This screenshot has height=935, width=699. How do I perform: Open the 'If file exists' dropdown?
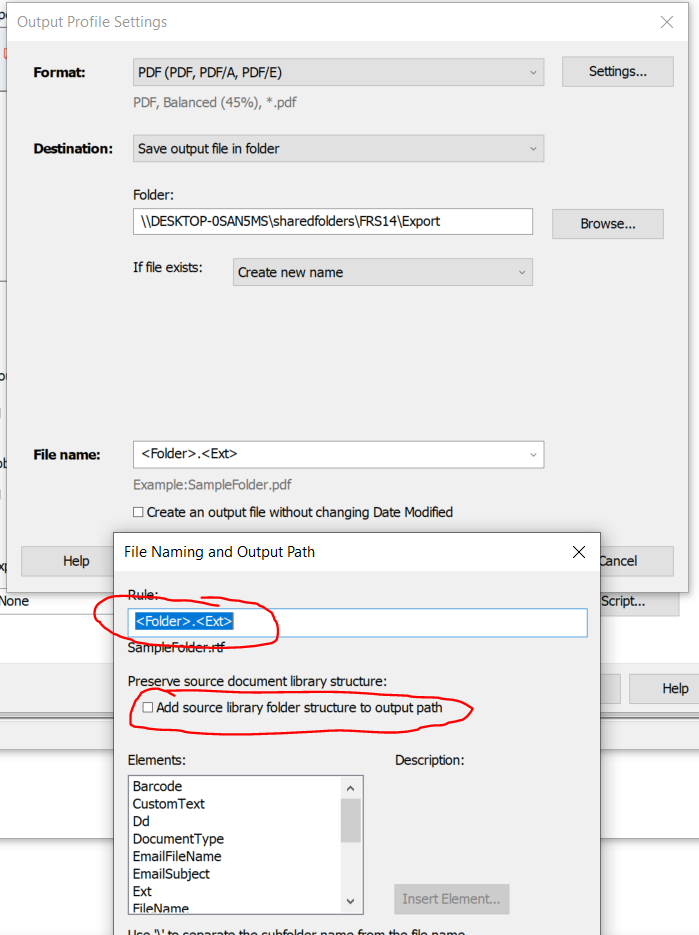point(382,272)
